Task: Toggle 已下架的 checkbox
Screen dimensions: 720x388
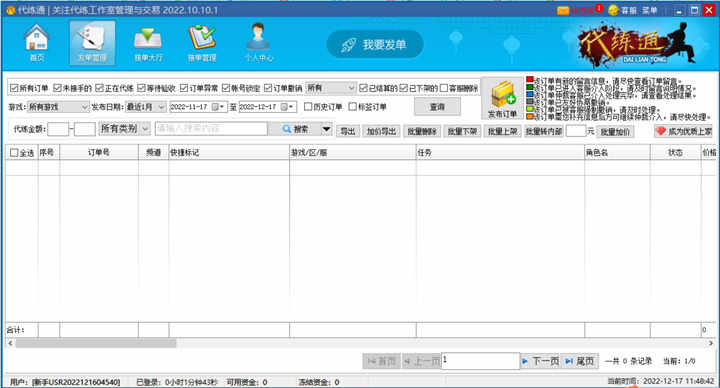Action: coord(404,88)
